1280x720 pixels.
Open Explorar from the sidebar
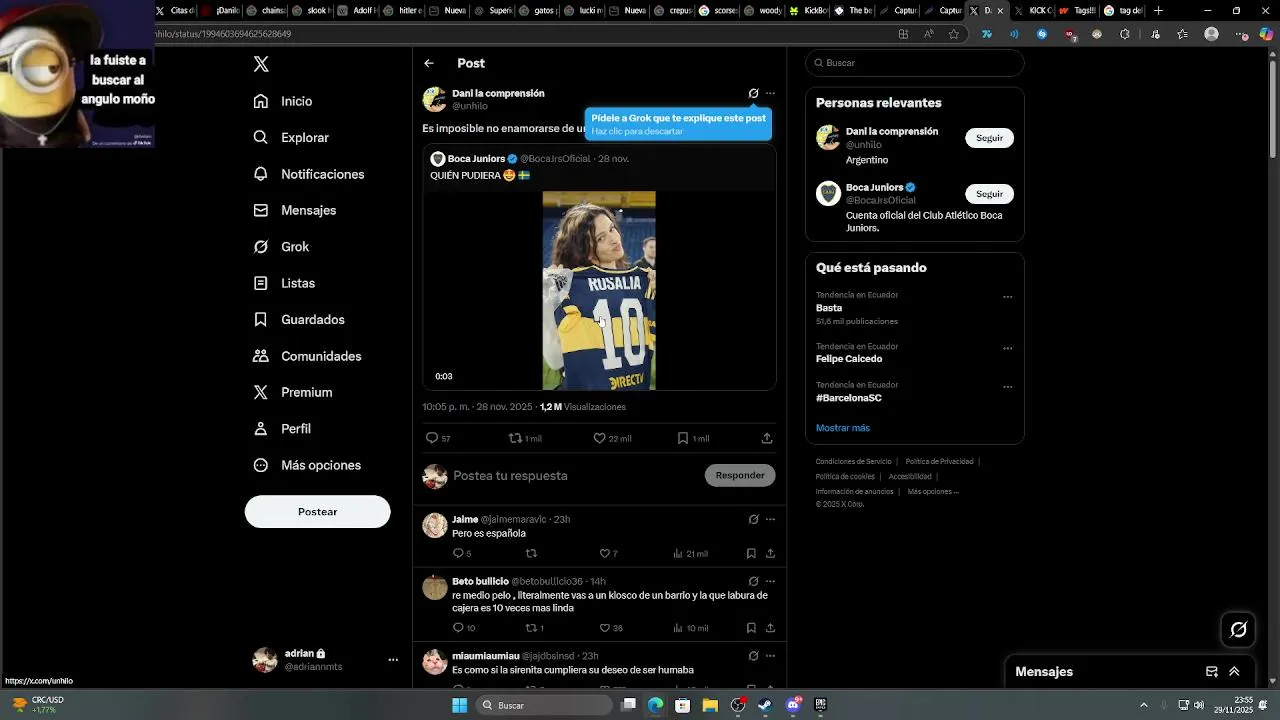tap(291, 138)
